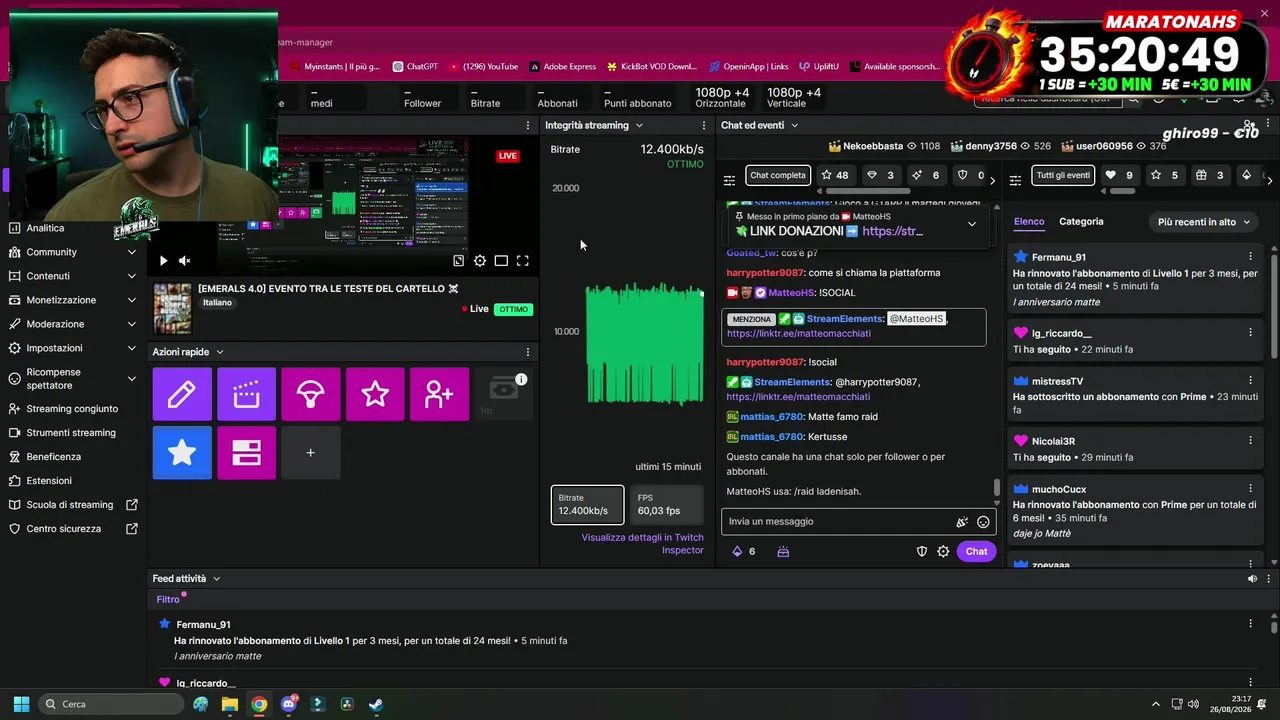Image resolution: width=1280 pixels, height=720 pixels.
Task: Click the celebration icon in chat input
Action: click(962, 522)
